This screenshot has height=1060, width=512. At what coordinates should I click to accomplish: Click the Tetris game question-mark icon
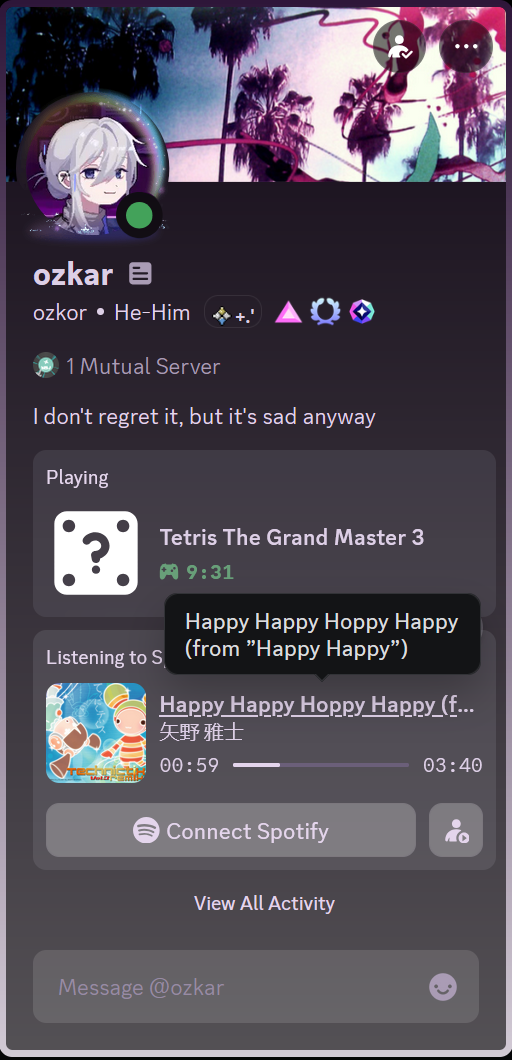(95, 553)
